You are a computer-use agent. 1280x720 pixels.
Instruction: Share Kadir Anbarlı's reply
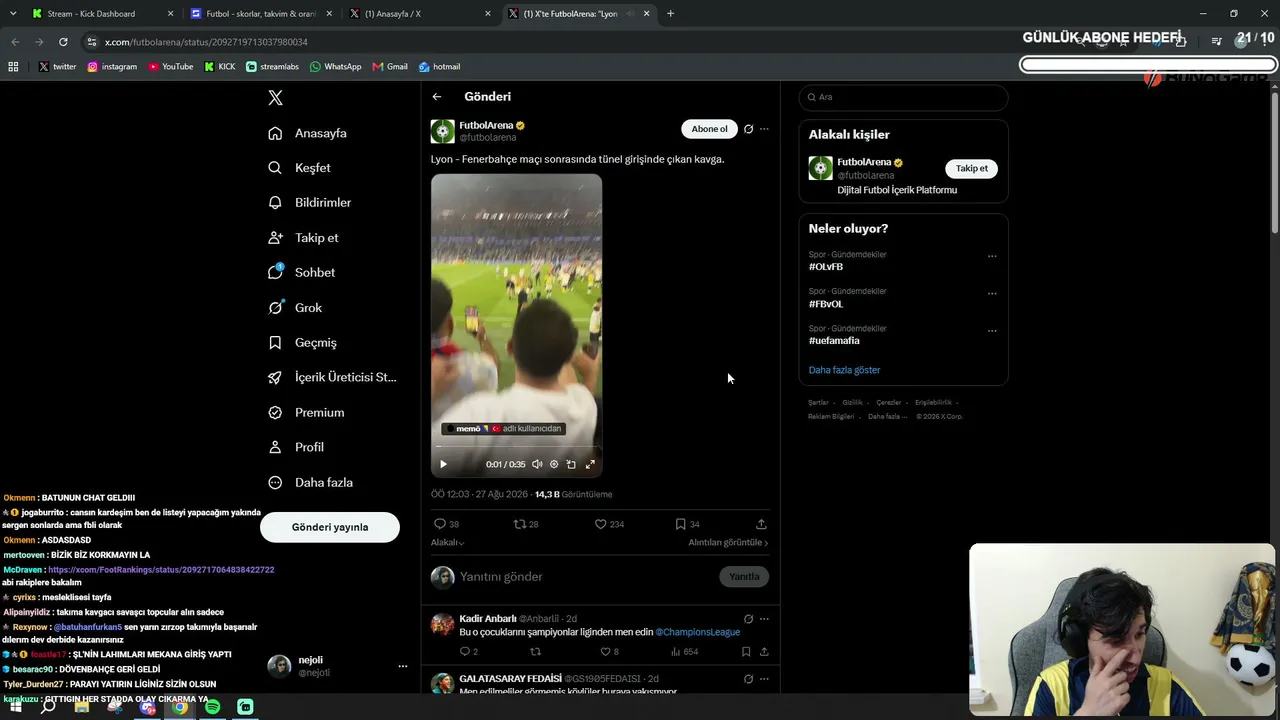point(764,652)
